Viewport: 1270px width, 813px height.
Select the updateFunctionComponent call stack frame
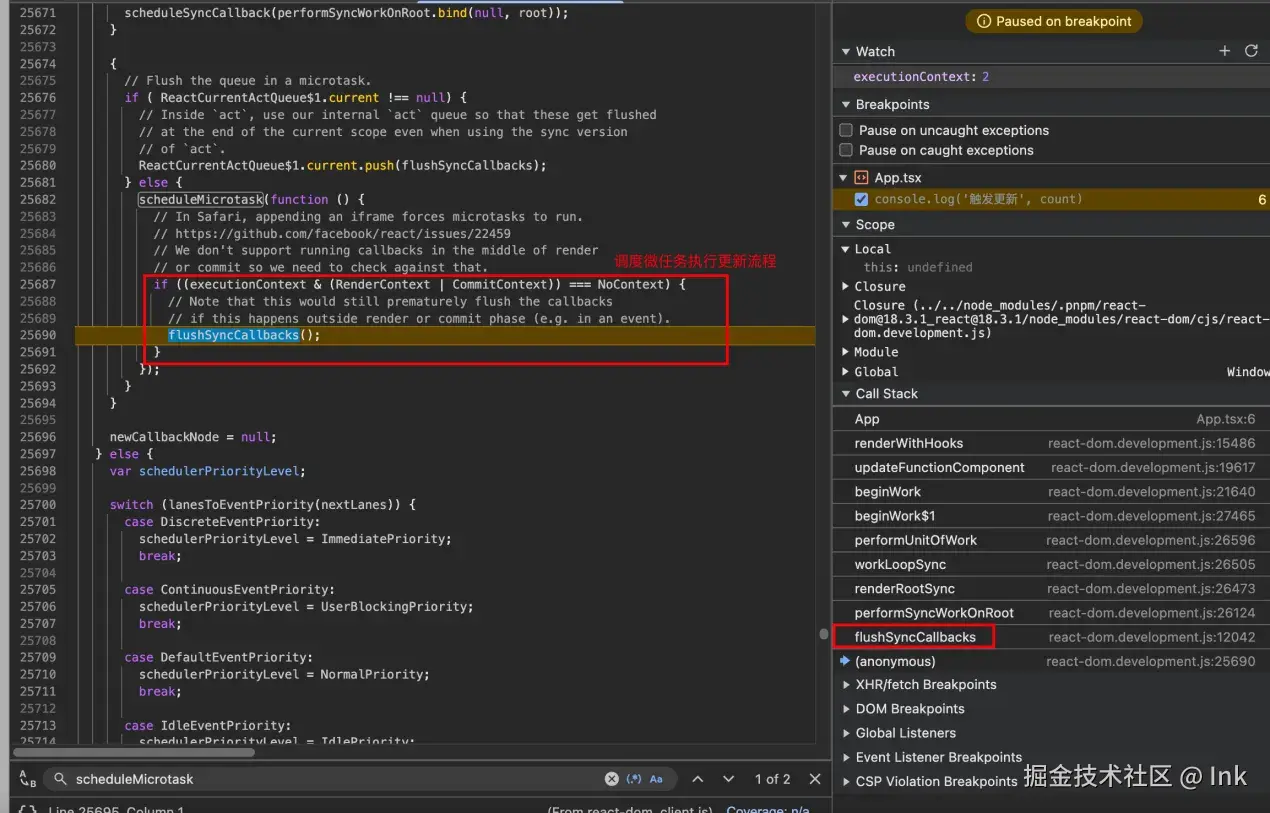click(1051, 467)
